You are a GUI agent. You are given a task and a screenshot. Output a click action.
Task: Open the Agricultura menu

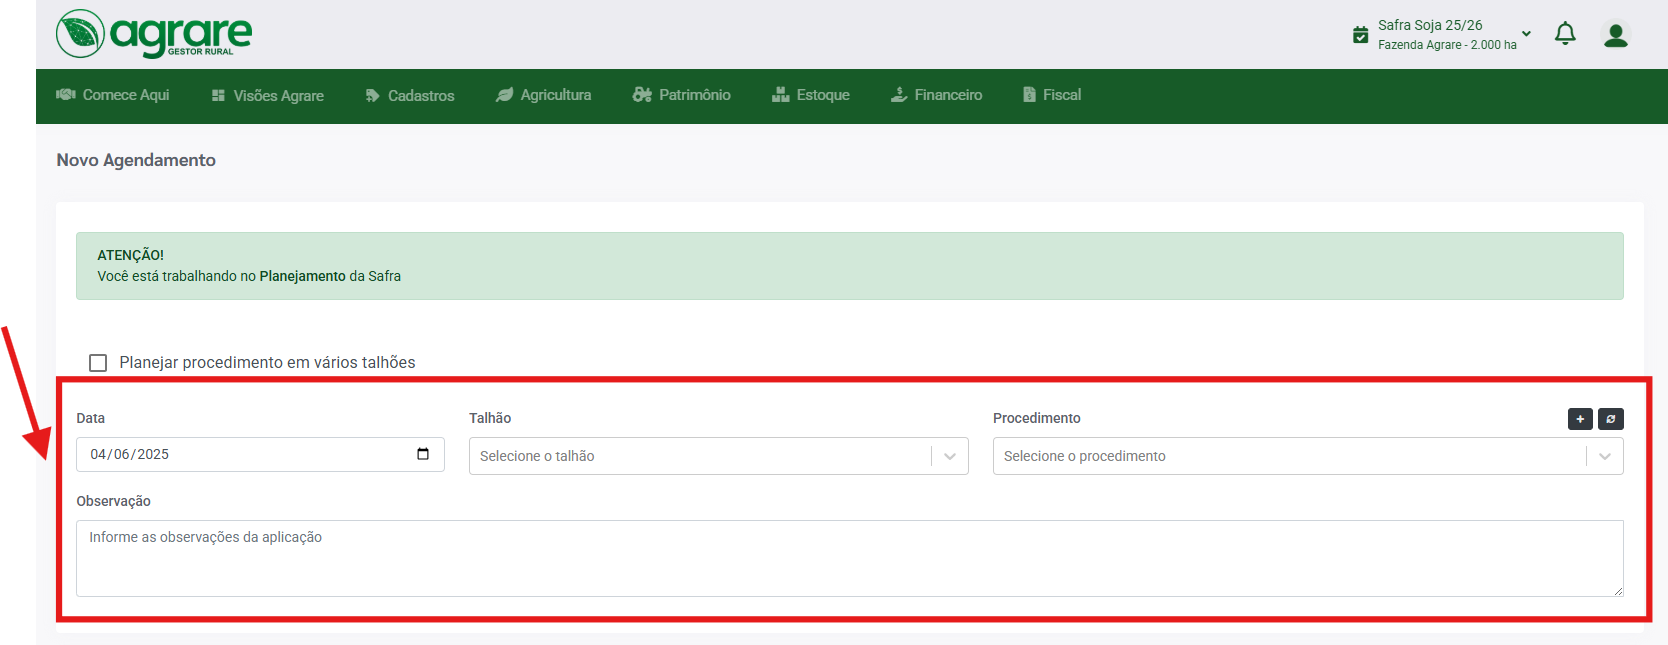(544, 95)
